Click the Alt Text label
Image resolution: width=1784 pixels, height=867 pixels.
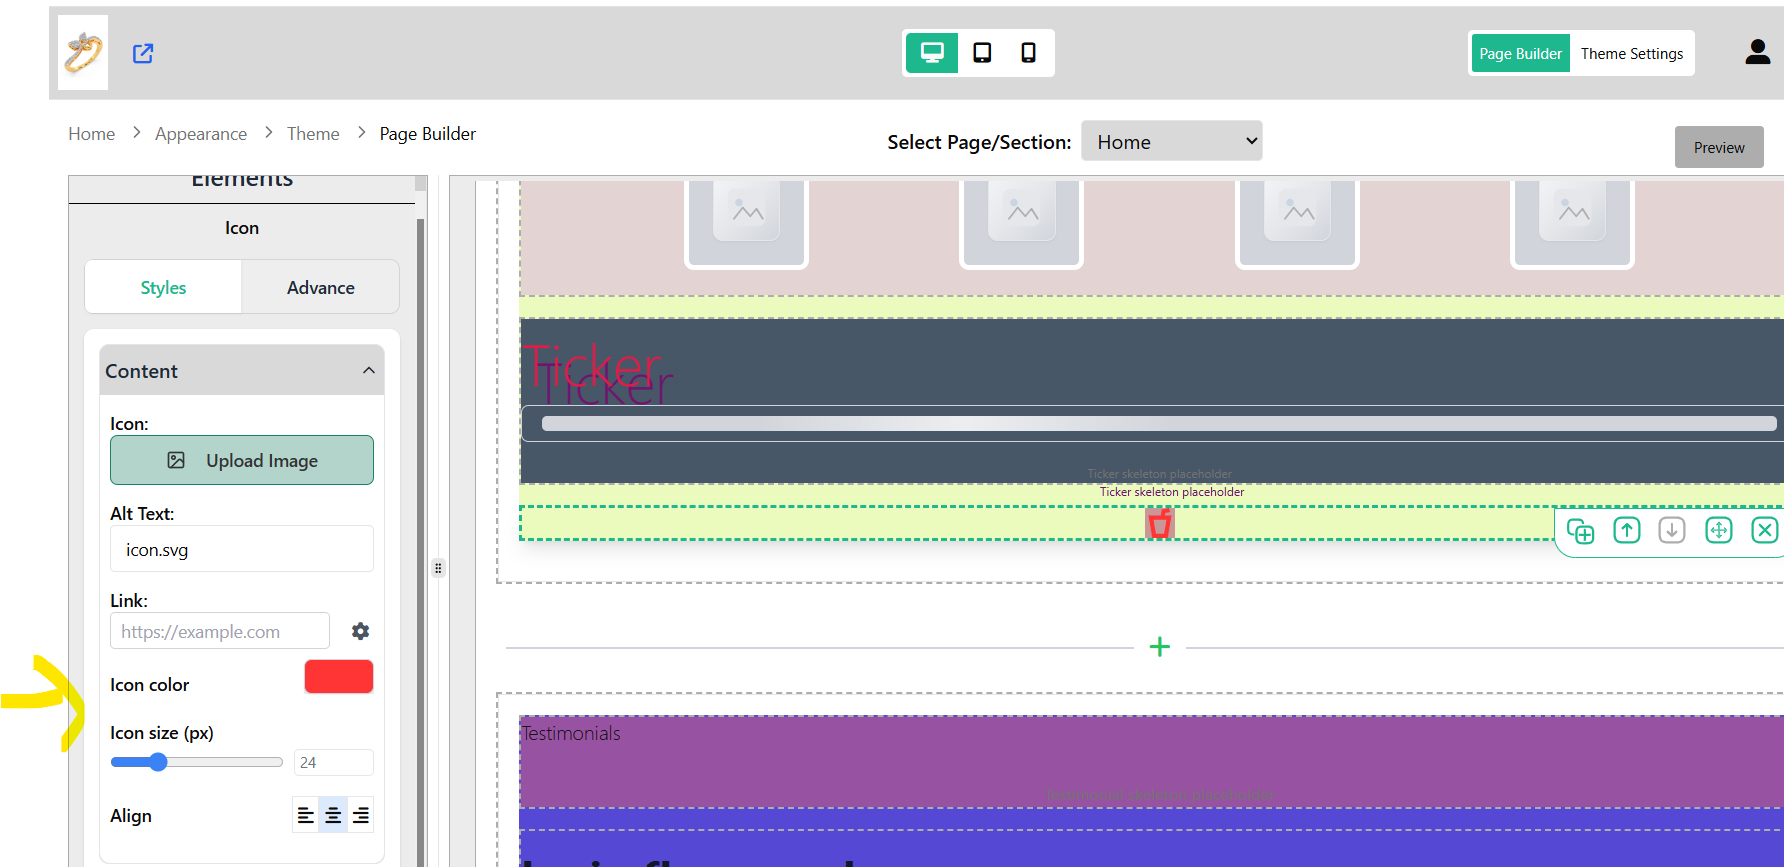click(142, 514)
